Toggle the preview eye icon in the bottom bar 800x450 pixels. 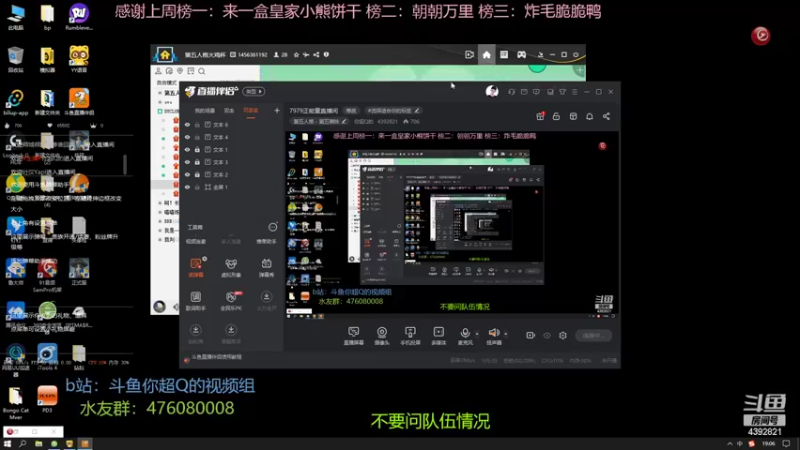[x=547, y=335]
